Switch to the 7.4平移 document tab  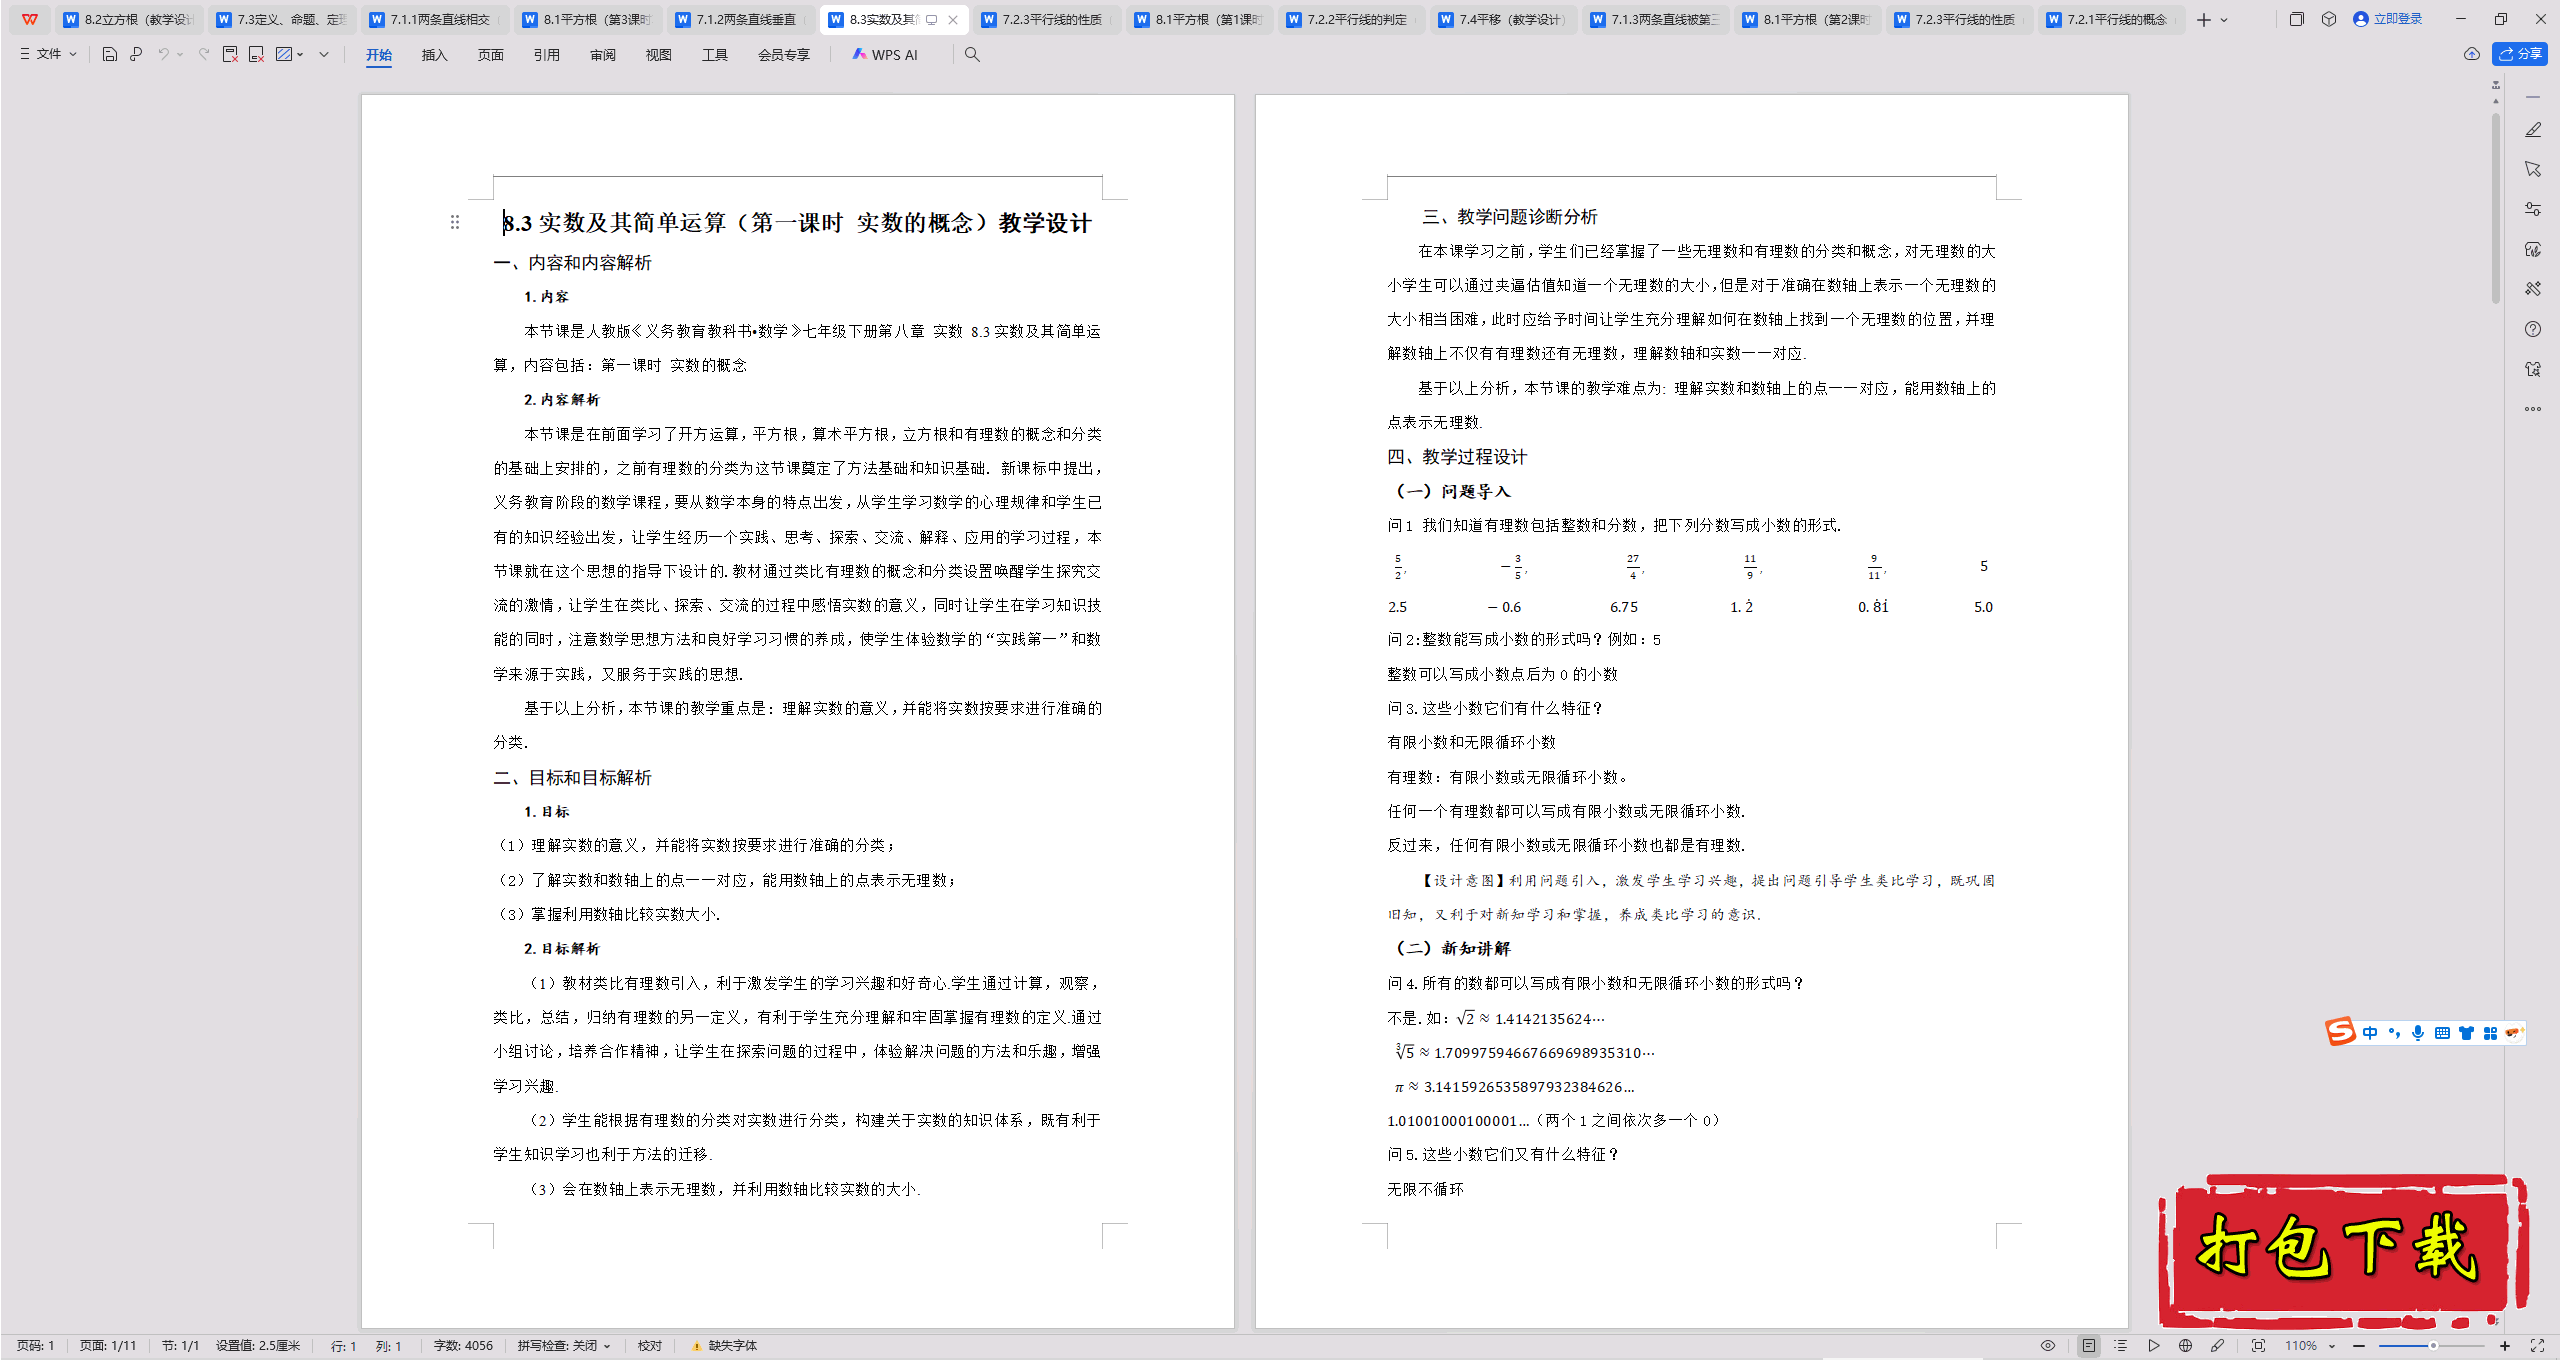[x=1504, y=19]
